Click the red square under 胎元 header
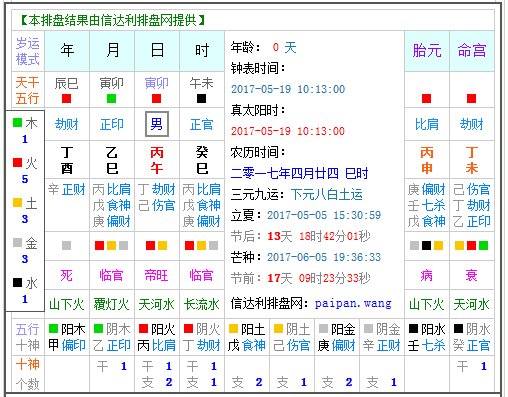The image size is (508, 397). [x=426, y=98]
